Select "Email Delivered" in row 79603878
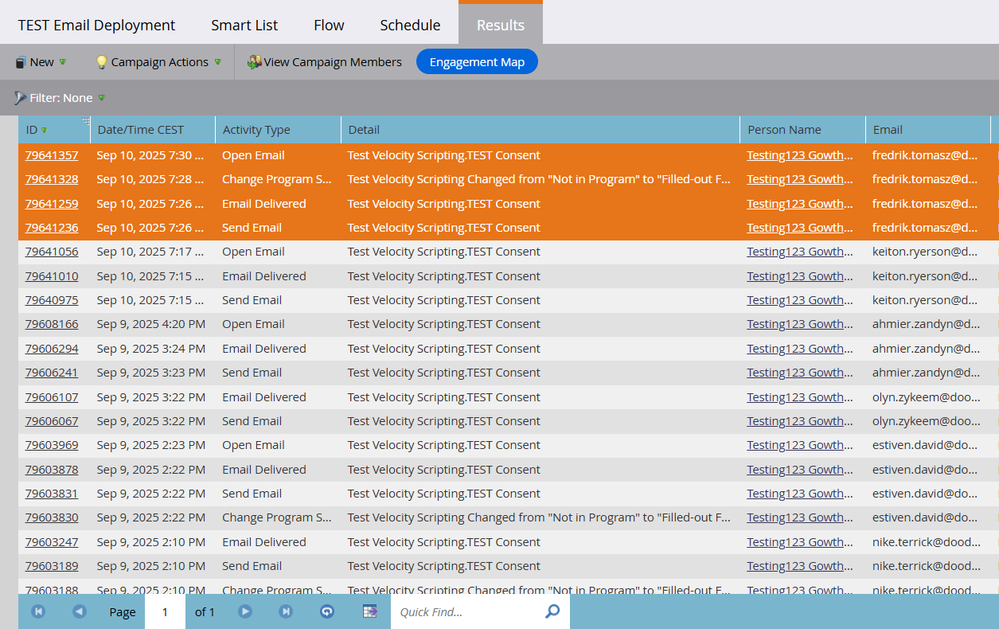The width and height of the screenshot is (999, 629). 264,470
